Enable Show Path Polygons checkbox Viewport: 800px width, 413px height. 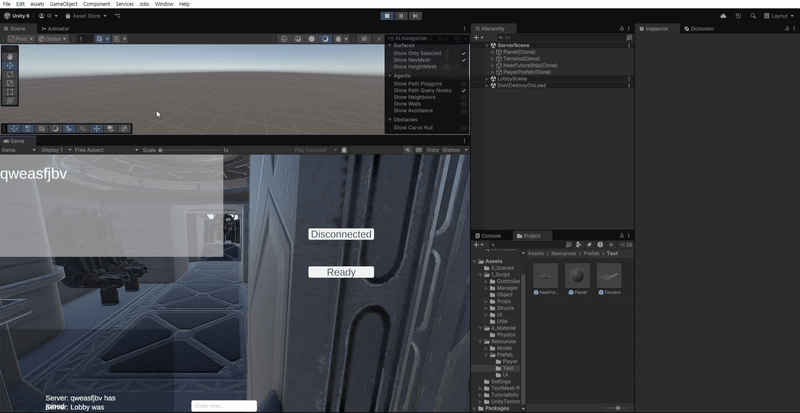[464, 84]
